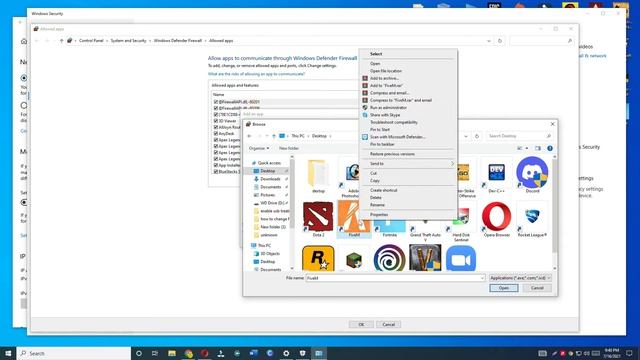This screenshot has width=640, height=360.
Task: Click the help icon in Browse dialog
Action: pyautogui.click(x=550, y=148)
